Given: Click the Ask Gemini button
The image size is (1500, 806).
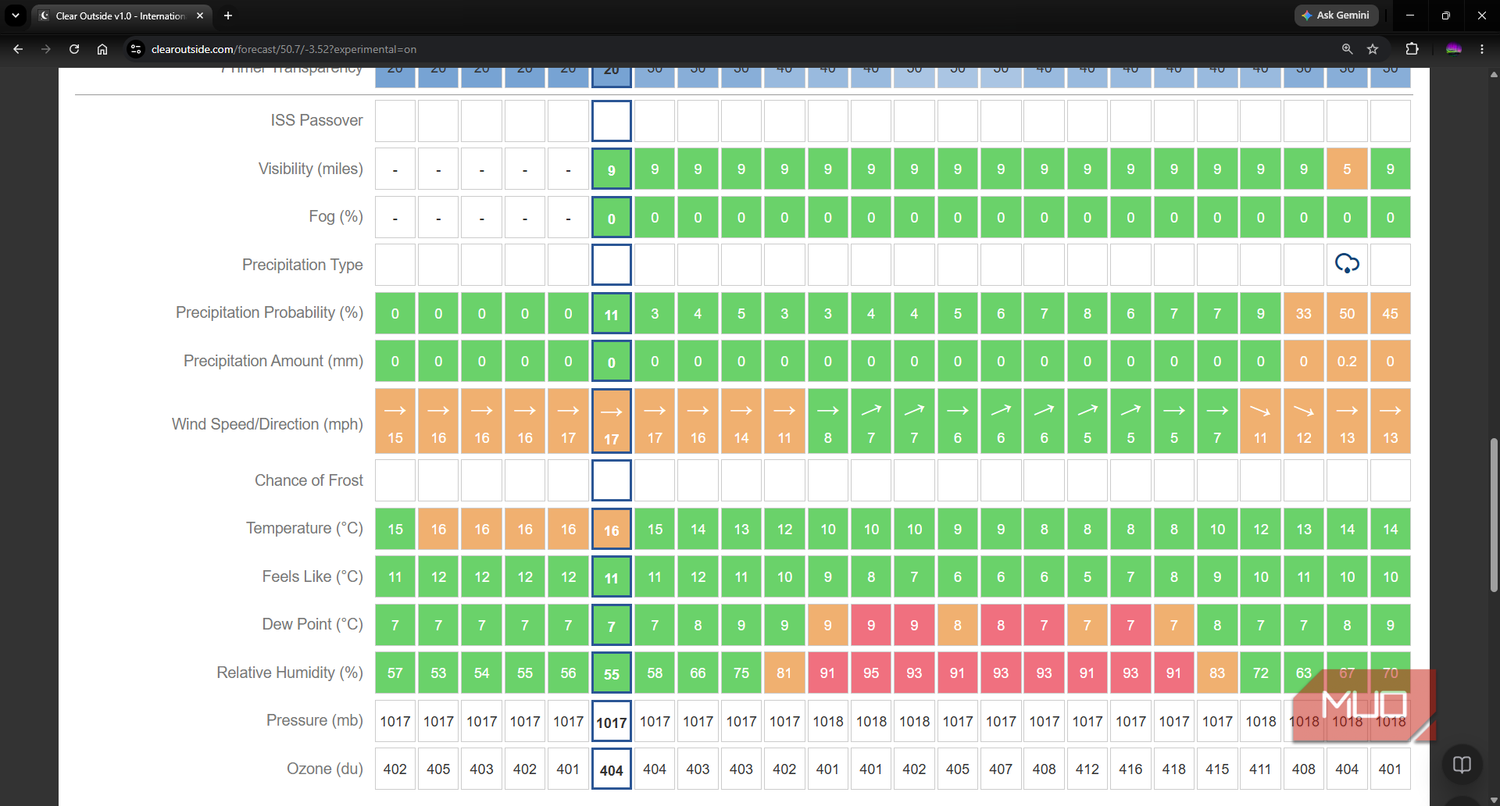Looking at the screenshot, I should [x=1337, y=16].
